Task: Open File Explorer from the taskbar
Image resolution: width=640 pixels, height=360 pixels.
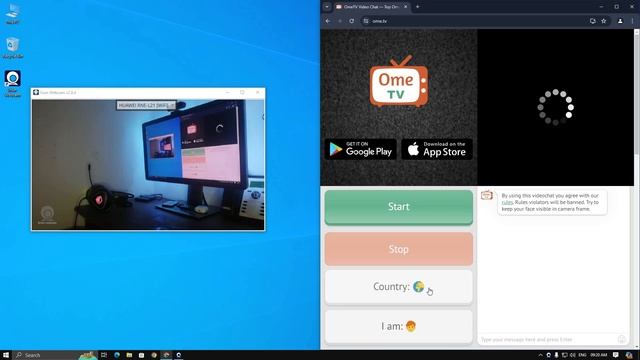Action: point(129,355)
